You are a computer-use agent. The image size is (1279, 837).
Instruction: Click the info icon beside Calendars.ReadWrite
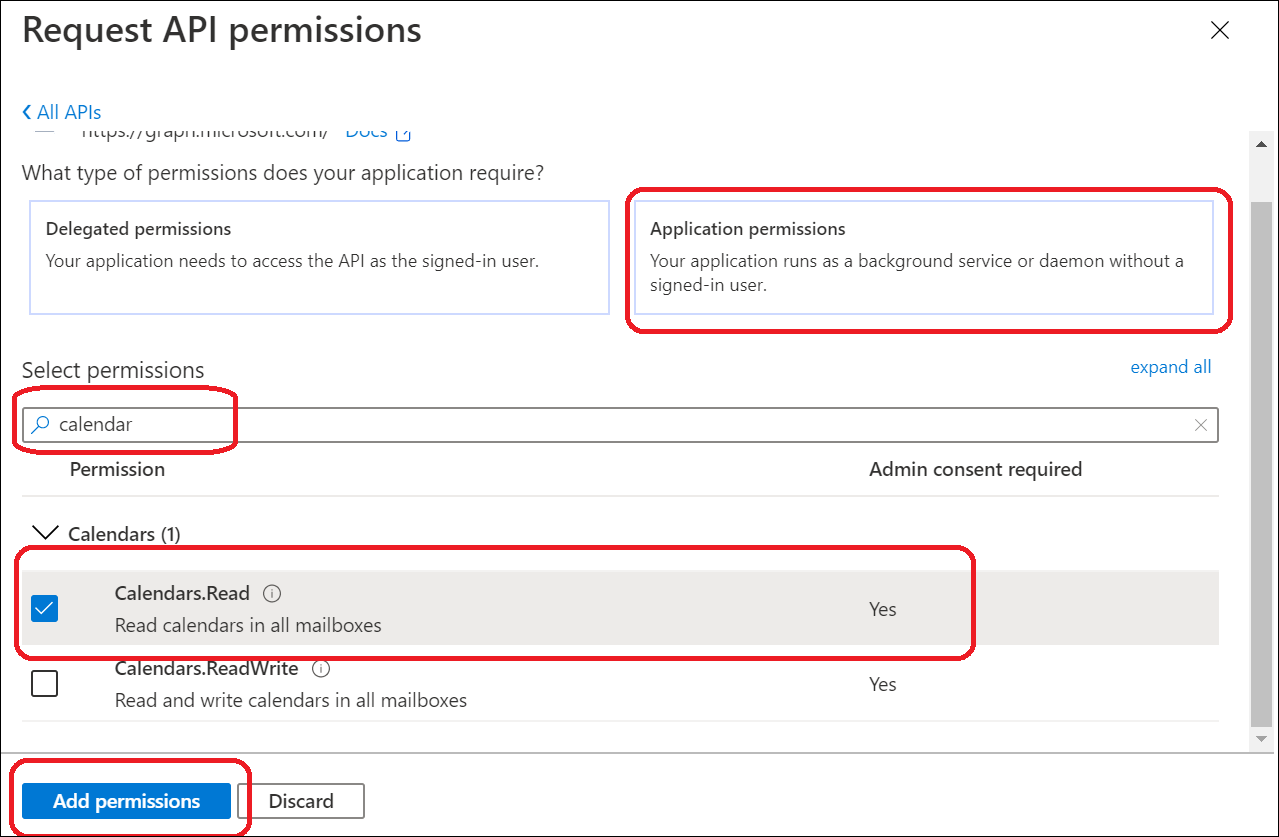pyautogui.click(x=321, y=668)
